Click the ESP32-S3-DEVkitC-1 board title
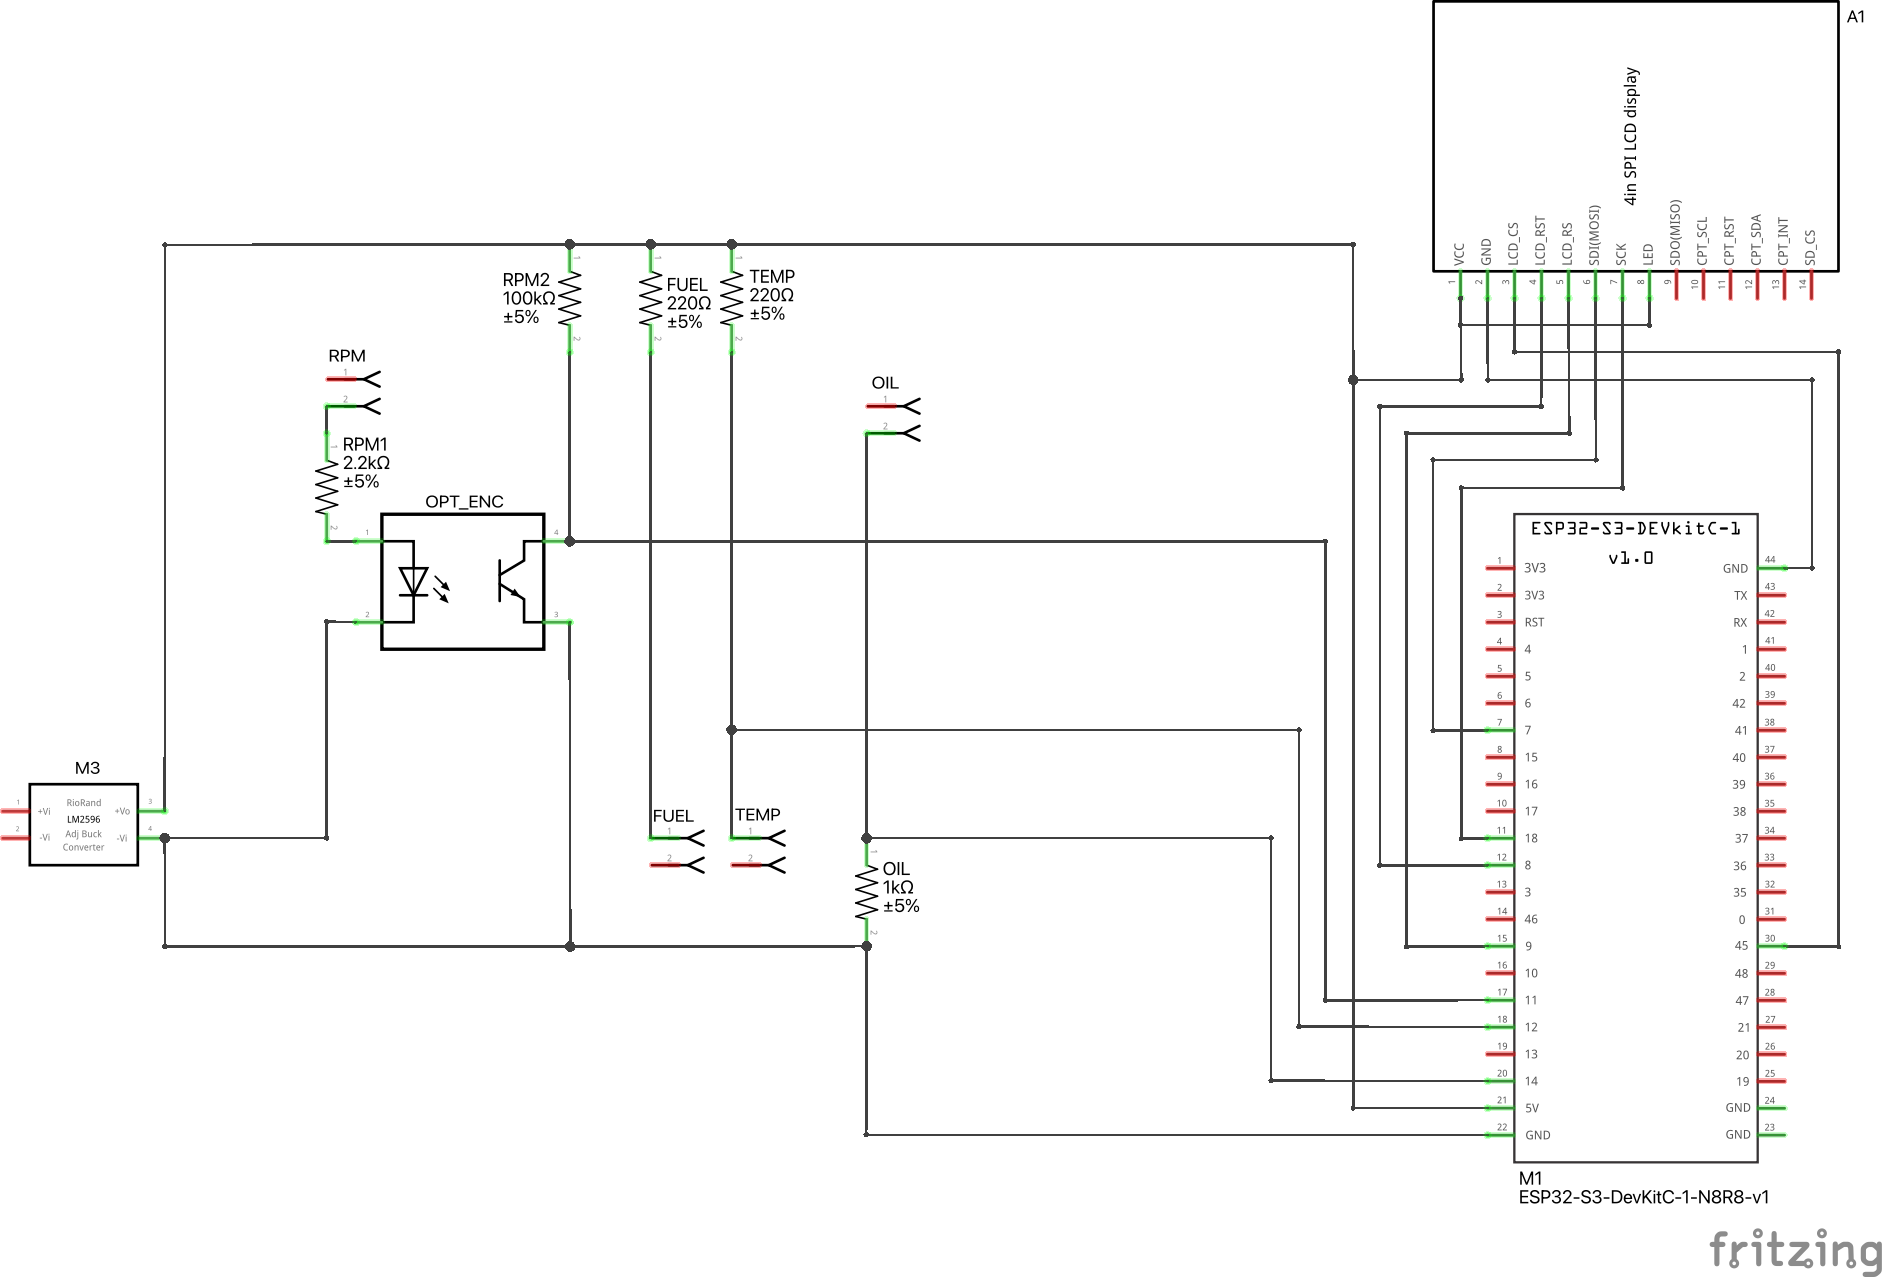The height and width of the screenshot is (1277, 1882). click(x=1635, y=529)
